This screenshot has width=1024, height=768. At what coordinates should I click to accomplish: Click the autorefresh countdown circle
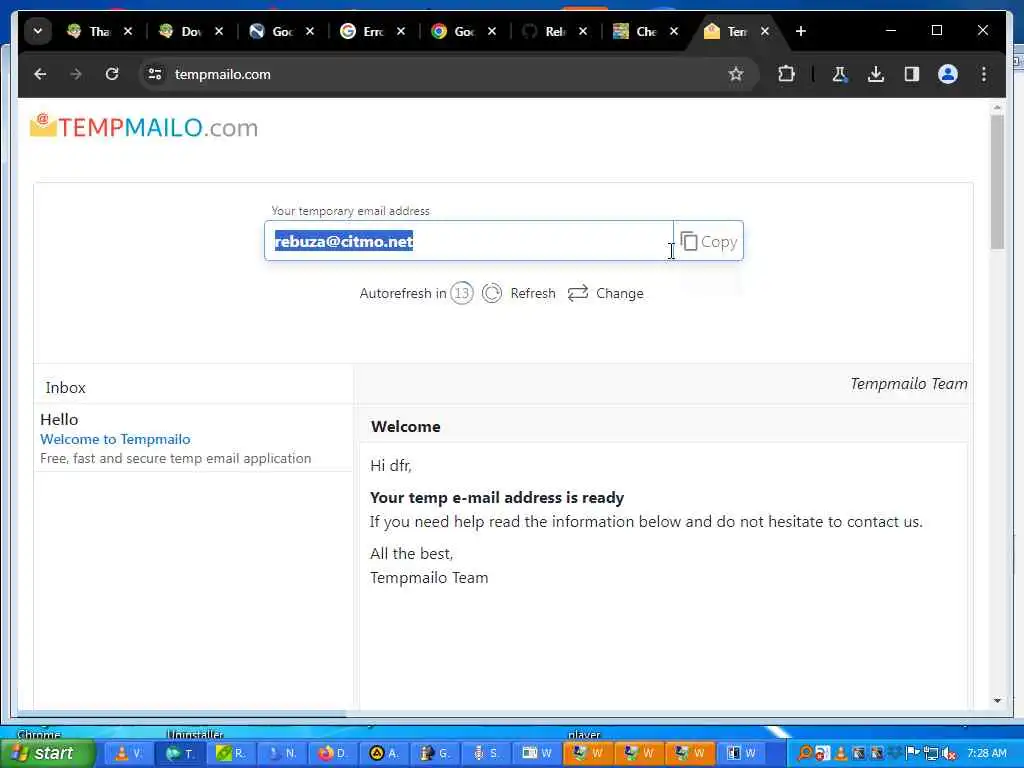(x=462, y=293)
